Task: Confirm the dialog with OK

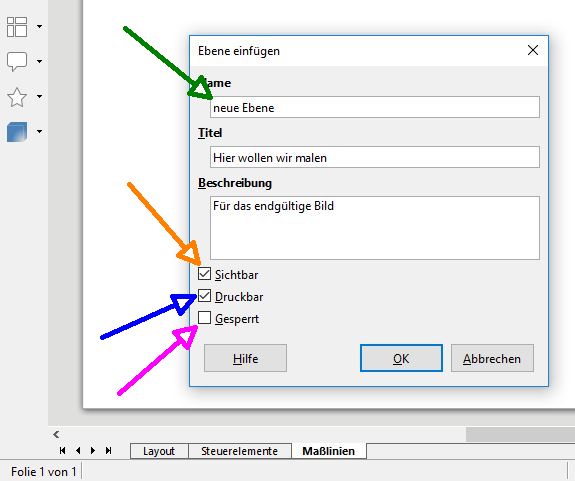Action: click(x=401, y=358)
